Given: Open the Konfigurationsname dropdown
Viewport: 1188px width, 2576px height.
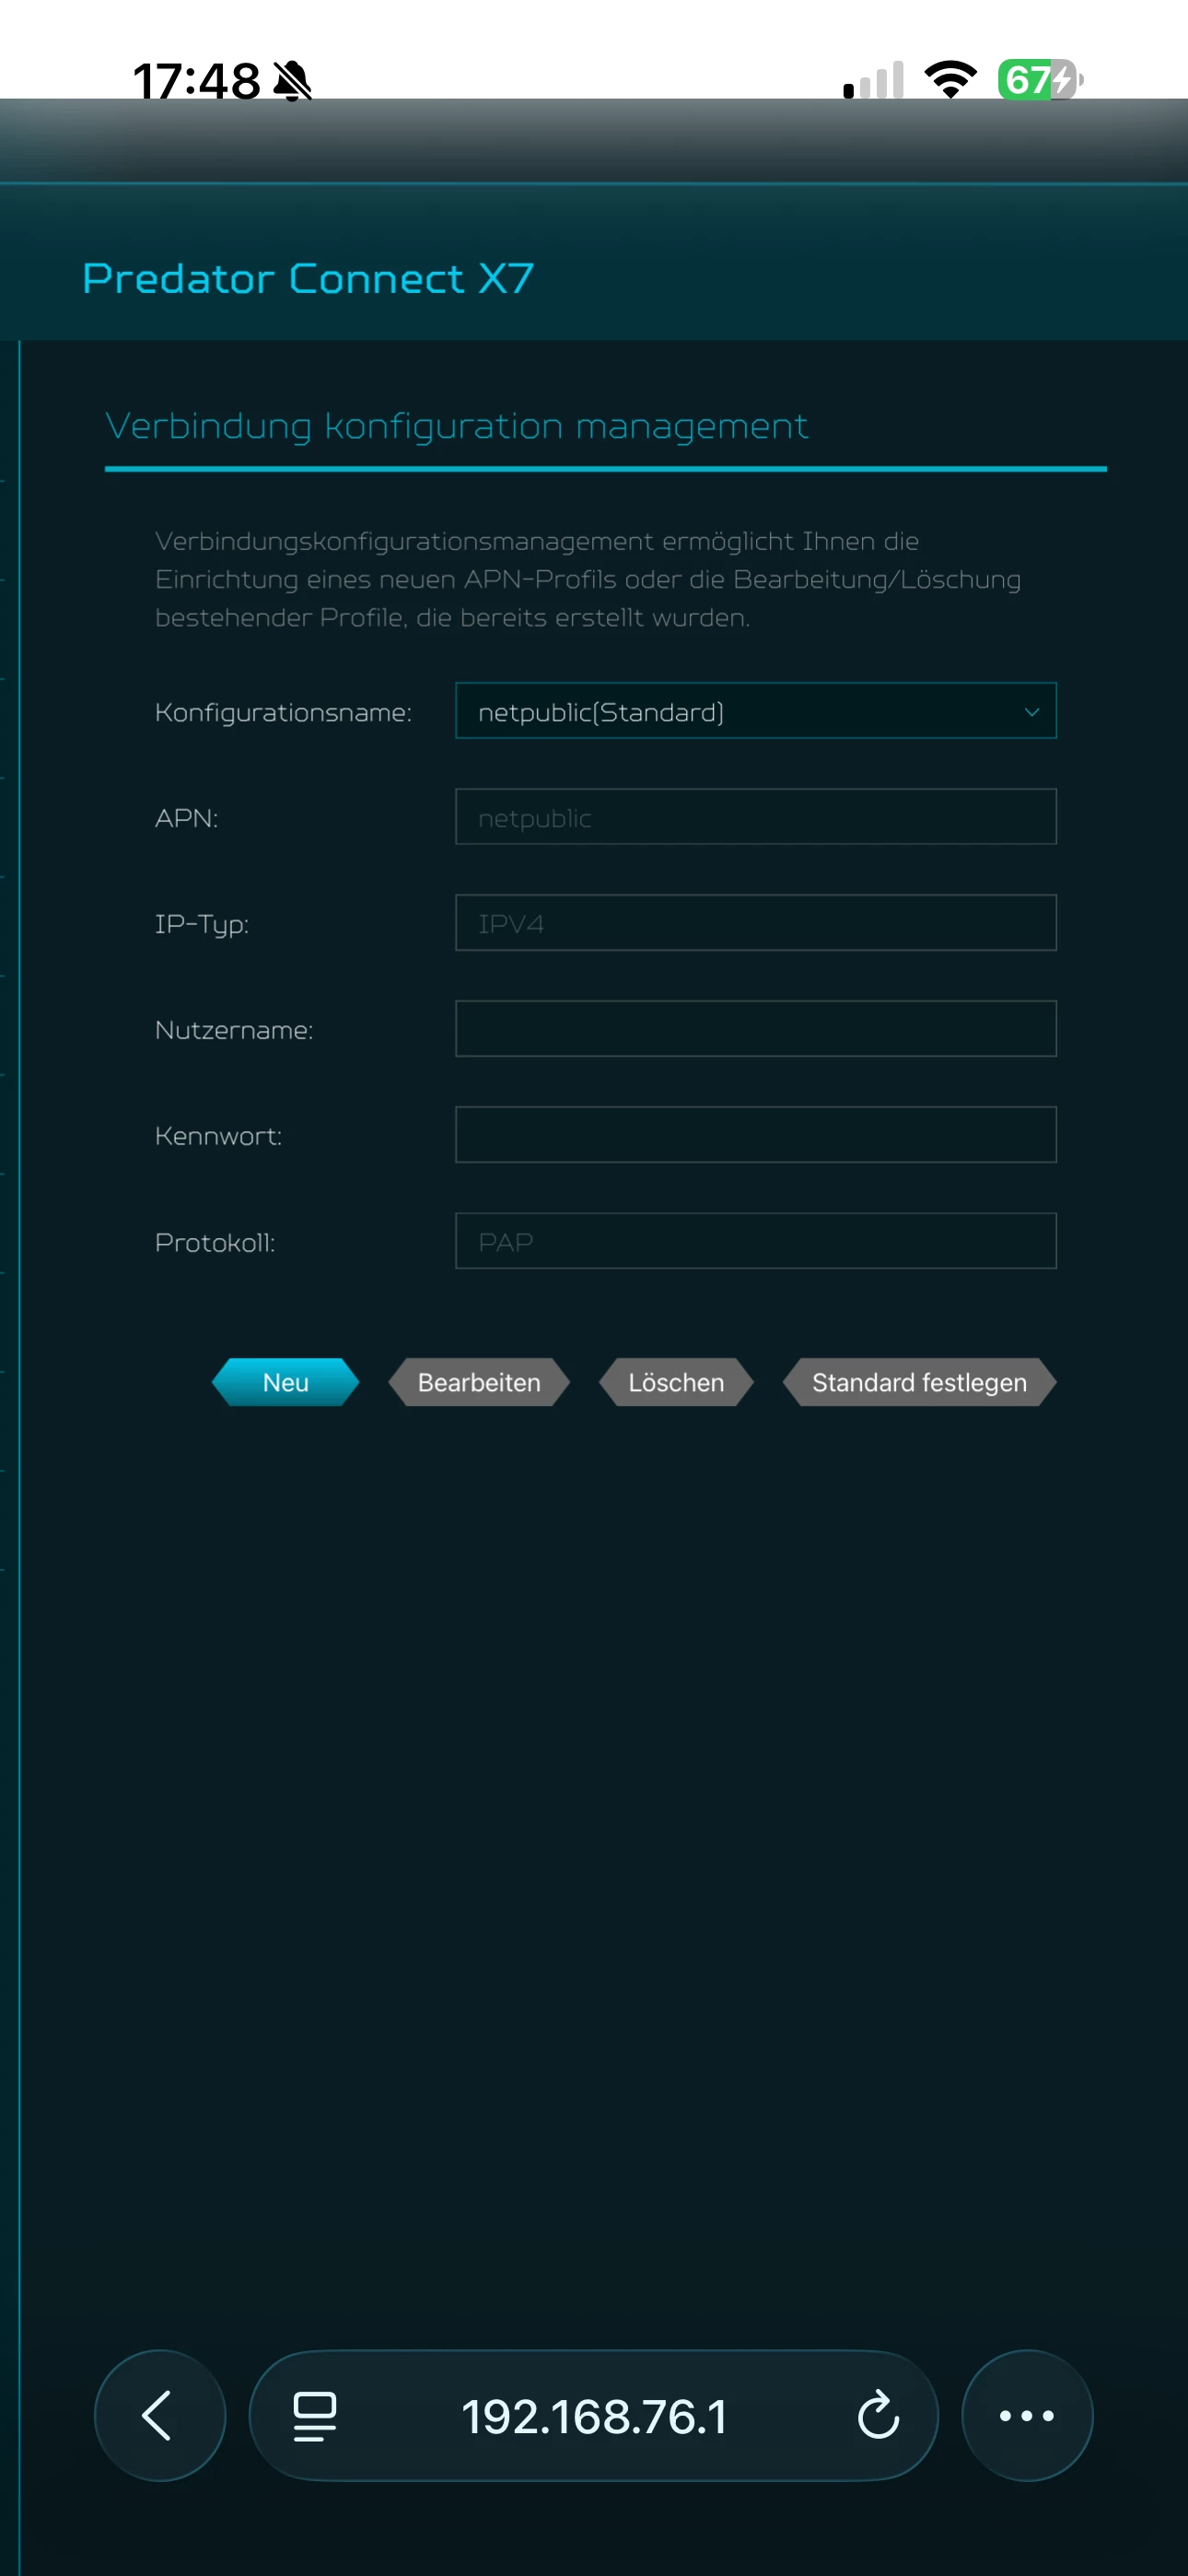Looking at the screenshot, I should (755, 711).
